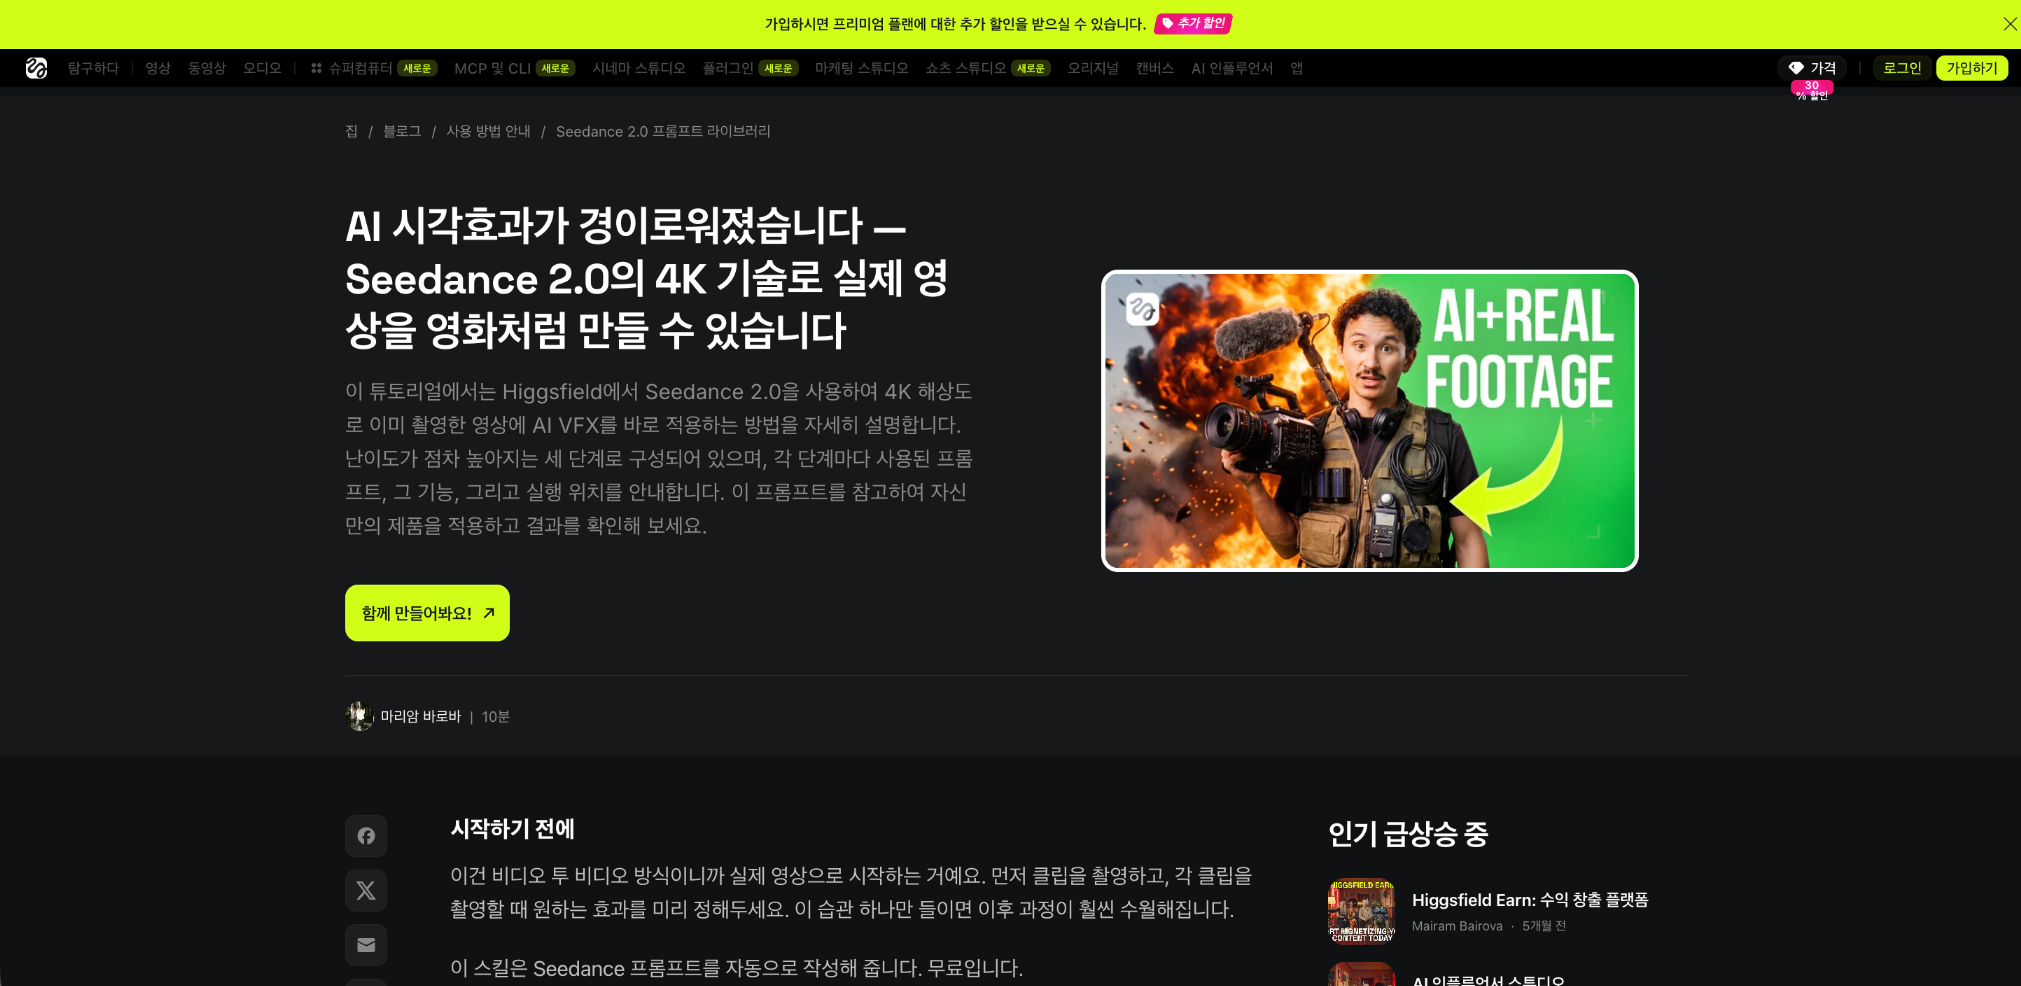Screen dimensions: 2021x986
Task: Share article on Facebook icon
Action: [366, 836]
